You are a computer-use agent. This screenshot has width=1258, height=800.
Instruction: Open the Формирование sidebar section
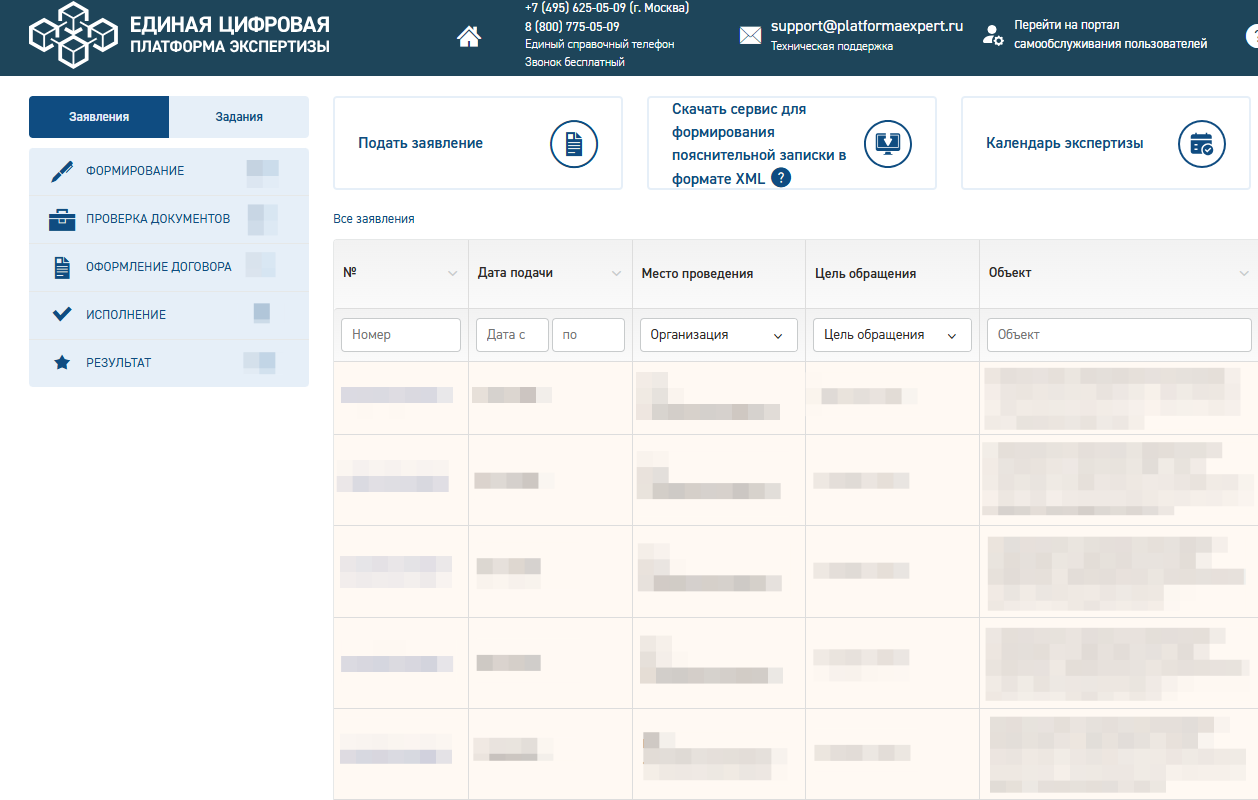135,171
